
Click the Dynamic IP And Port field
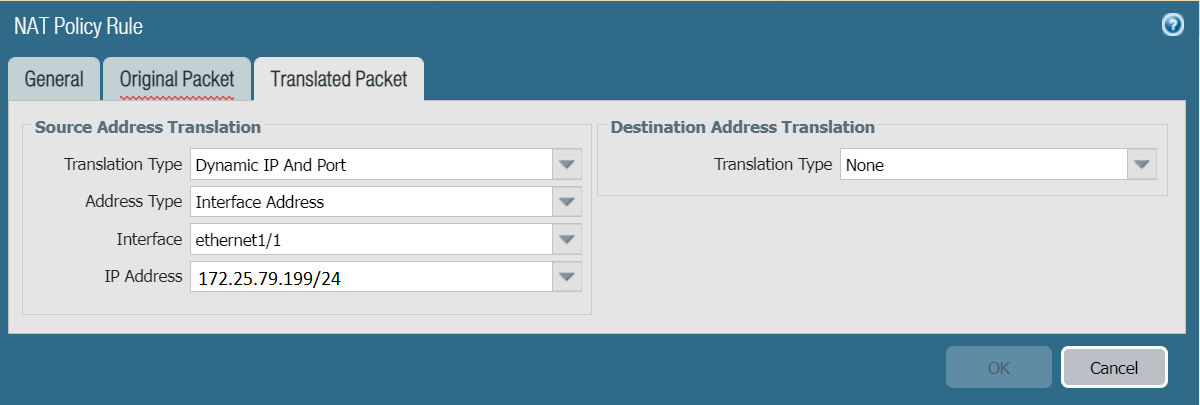[x=370, y=164]
